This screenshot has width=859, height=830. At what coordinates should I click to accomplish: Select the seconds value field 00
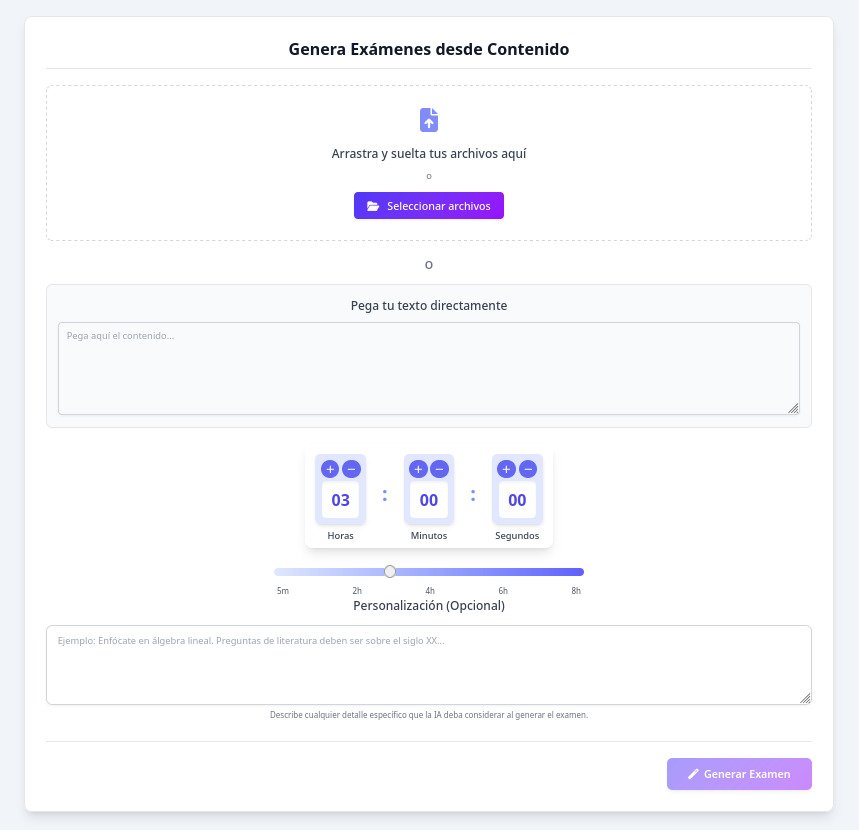[517, 500]
